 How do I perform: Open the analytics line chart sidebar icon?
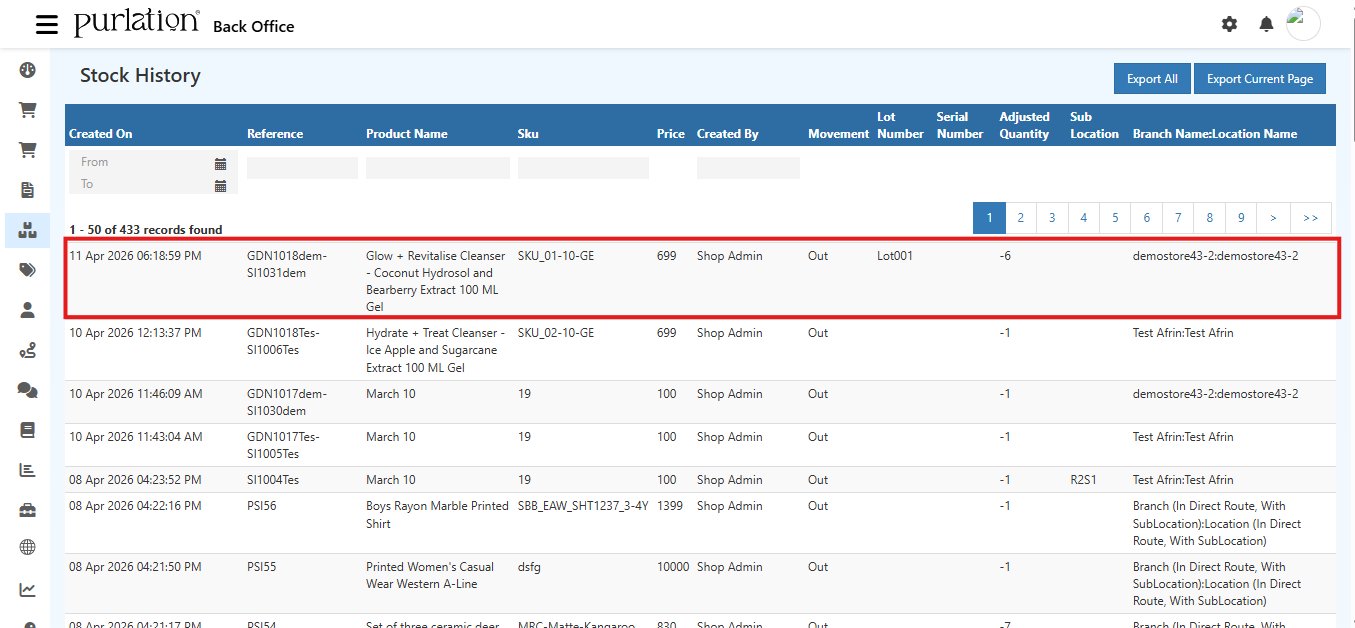(27, 587)
